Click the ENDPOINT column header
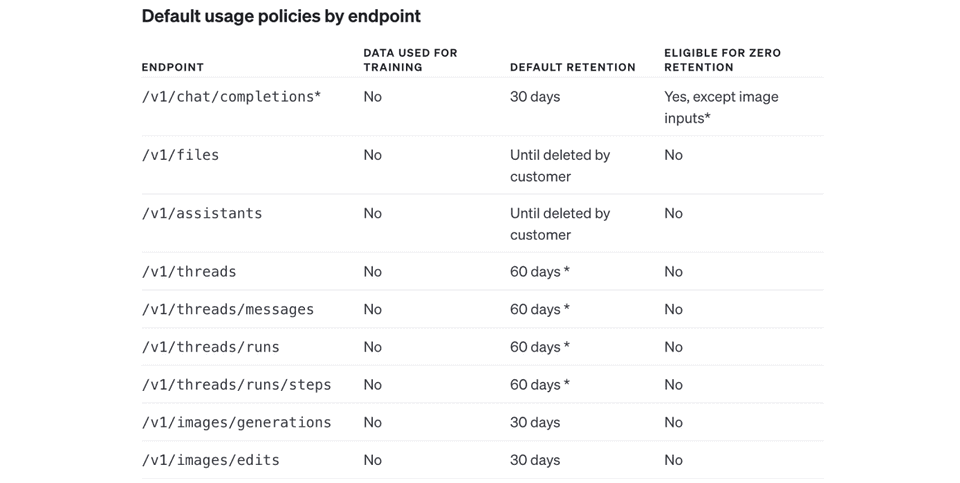960x483 pixels. point(172,68)
